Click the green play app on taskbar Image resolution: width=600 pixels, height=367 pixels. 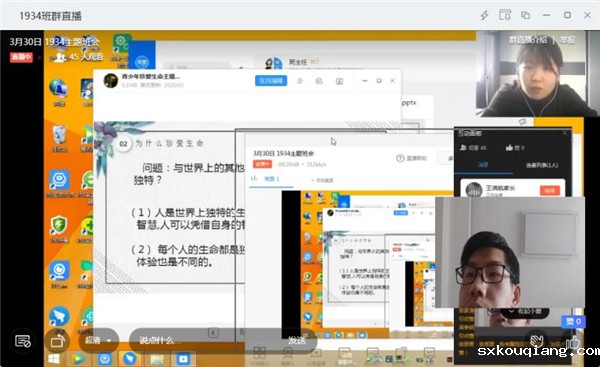pos(79,359)
